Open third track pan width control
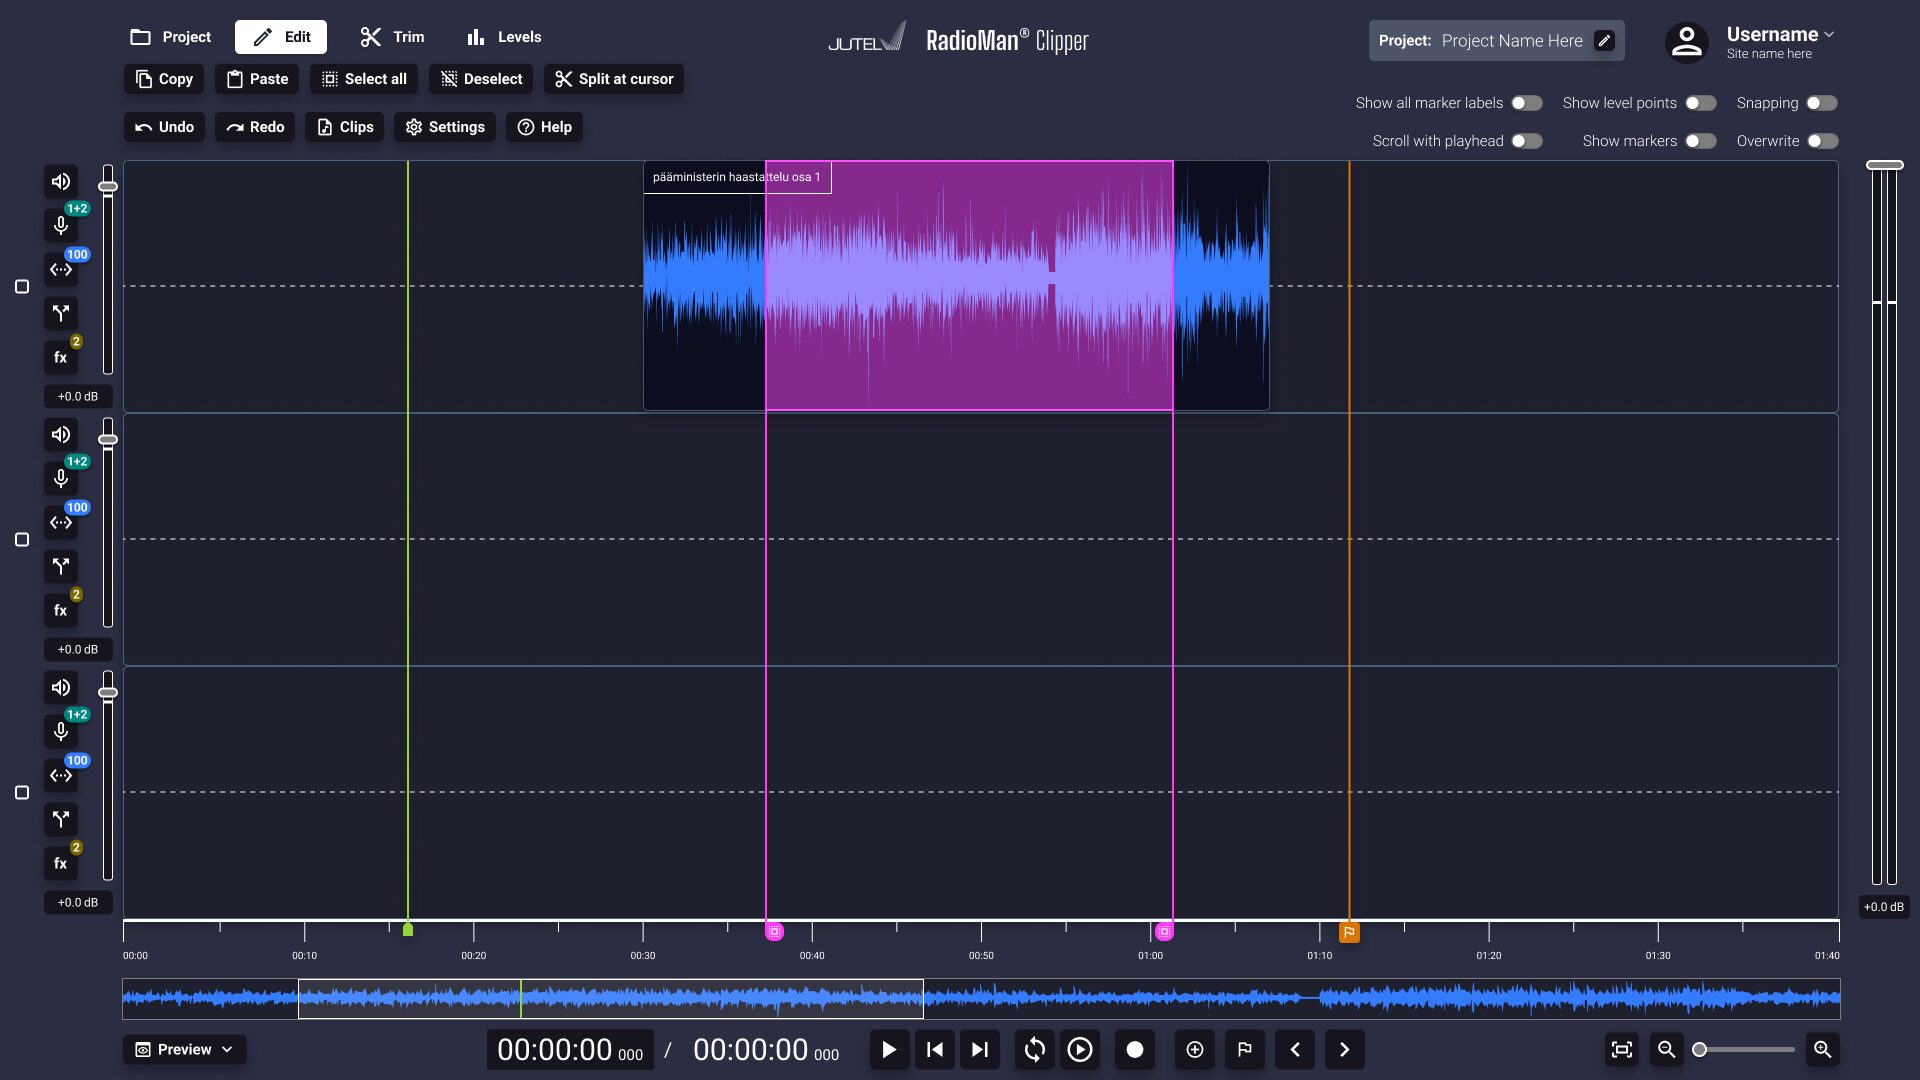 (61, 775)
